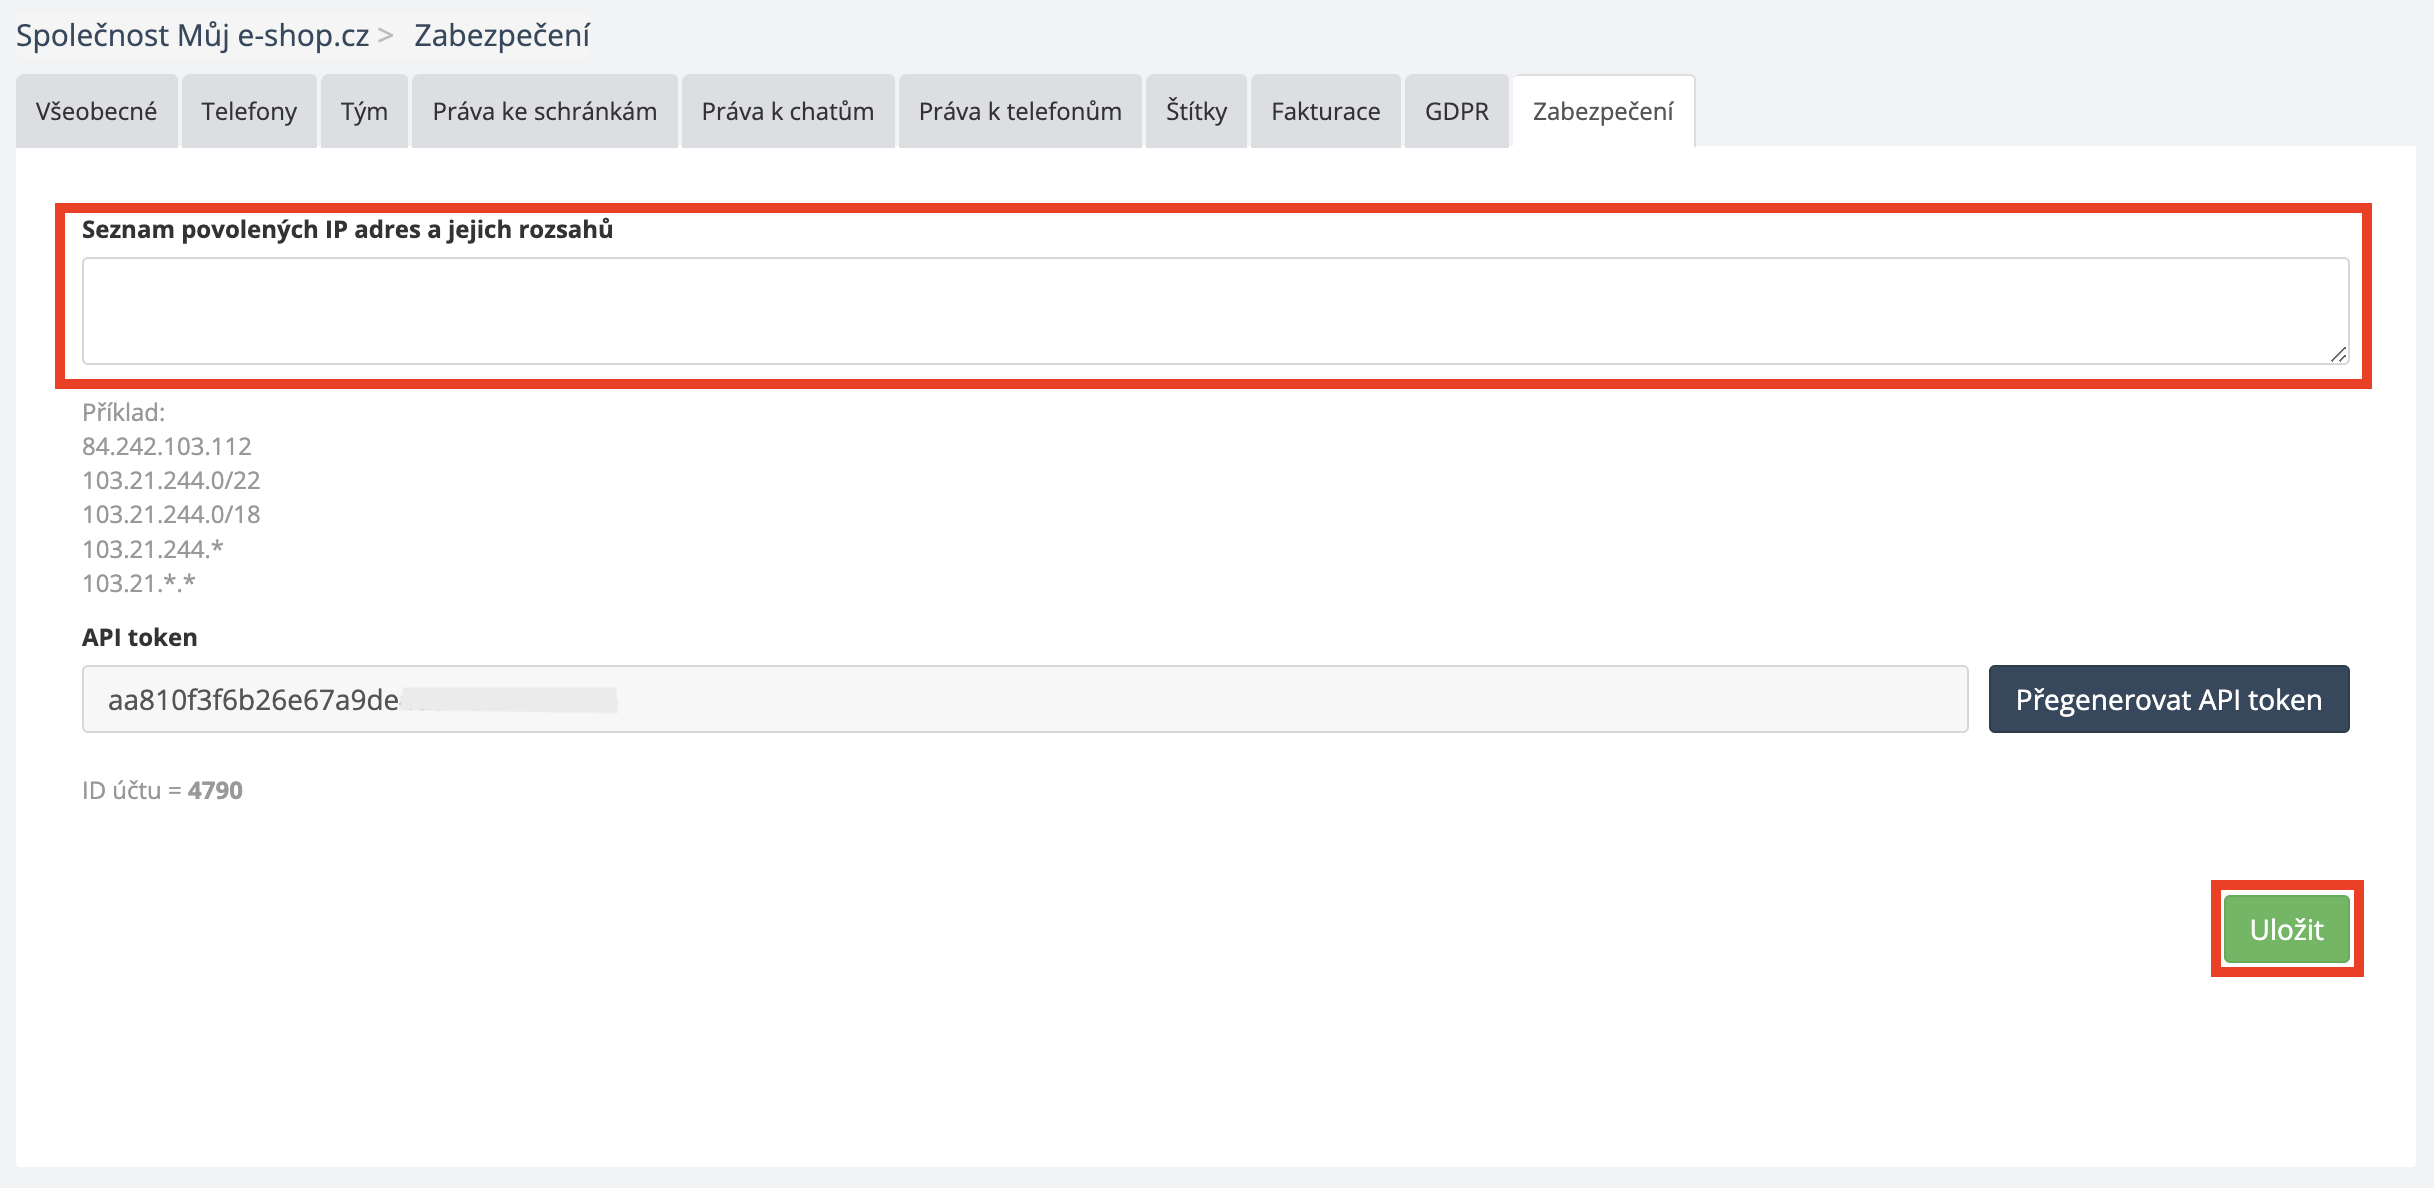Open the Tým tab

pos(364,111)
